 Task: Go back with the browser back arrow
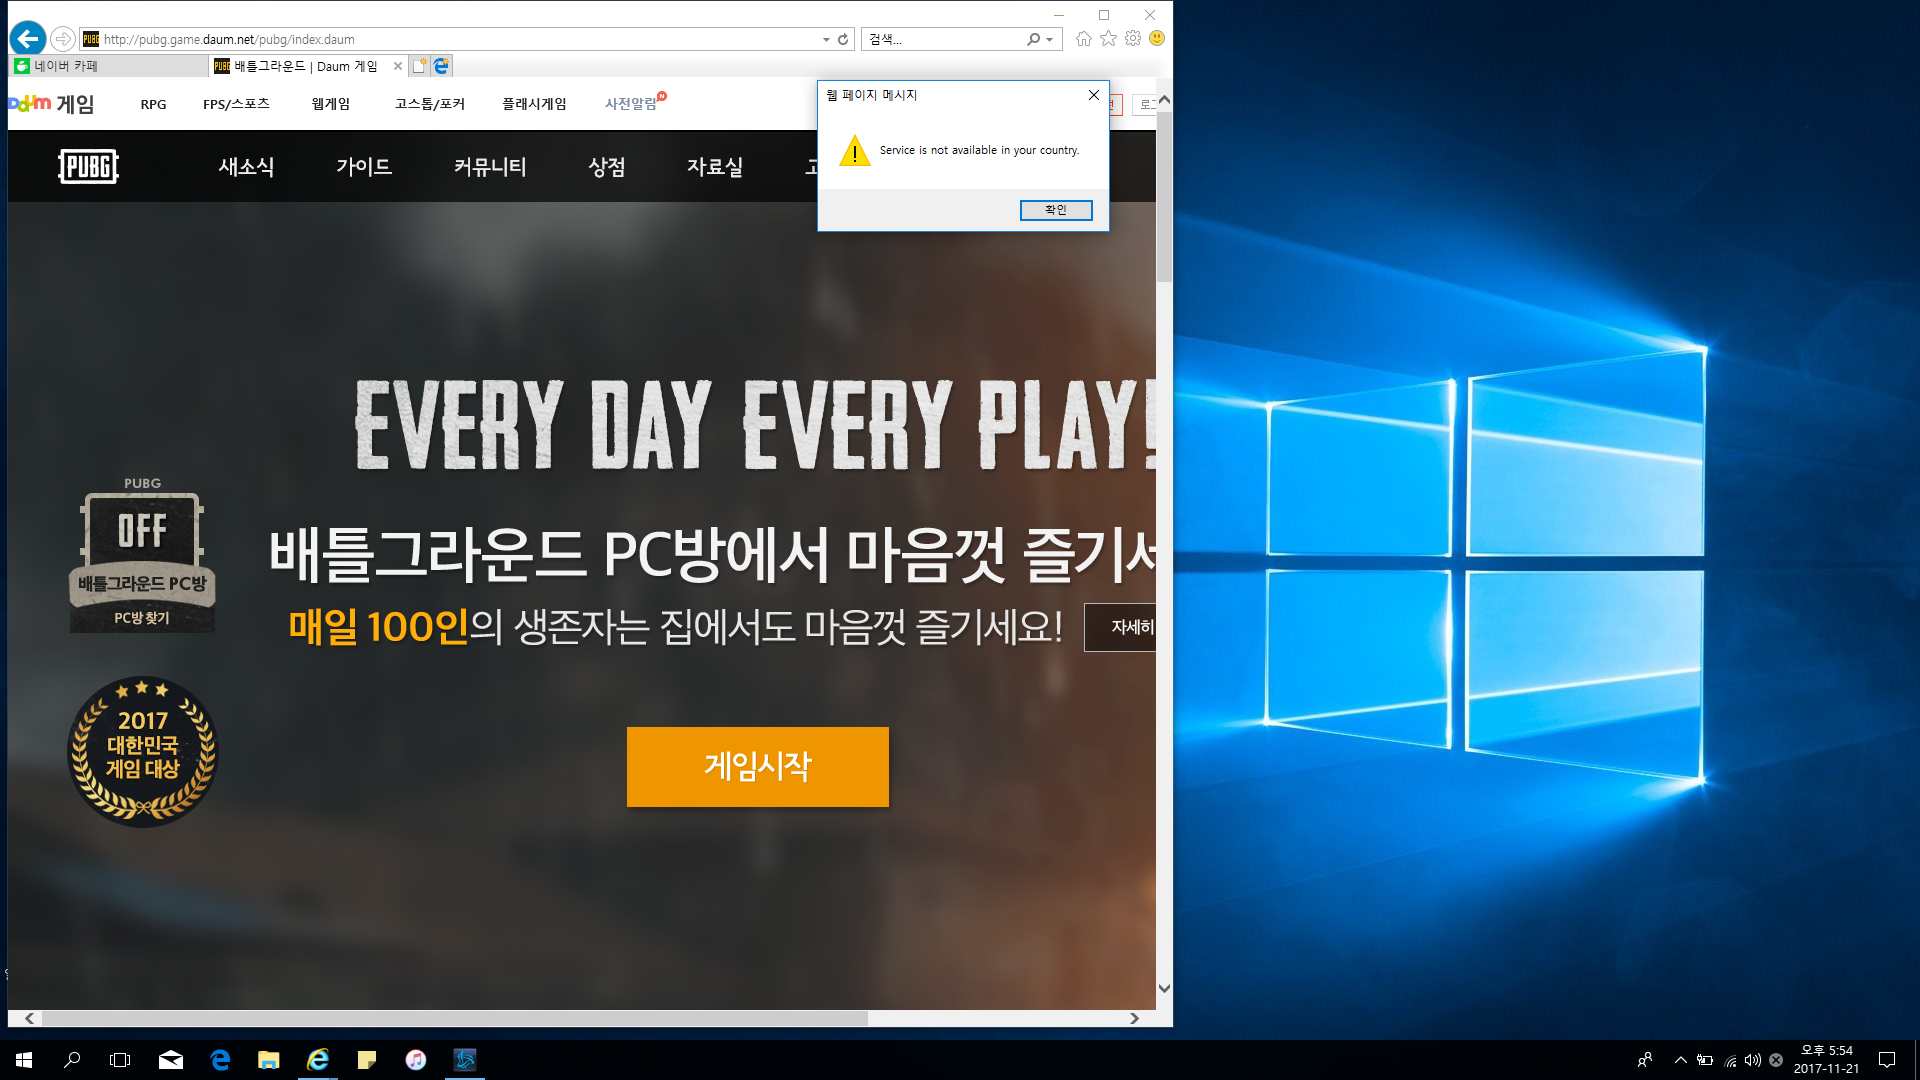point(28,39)
